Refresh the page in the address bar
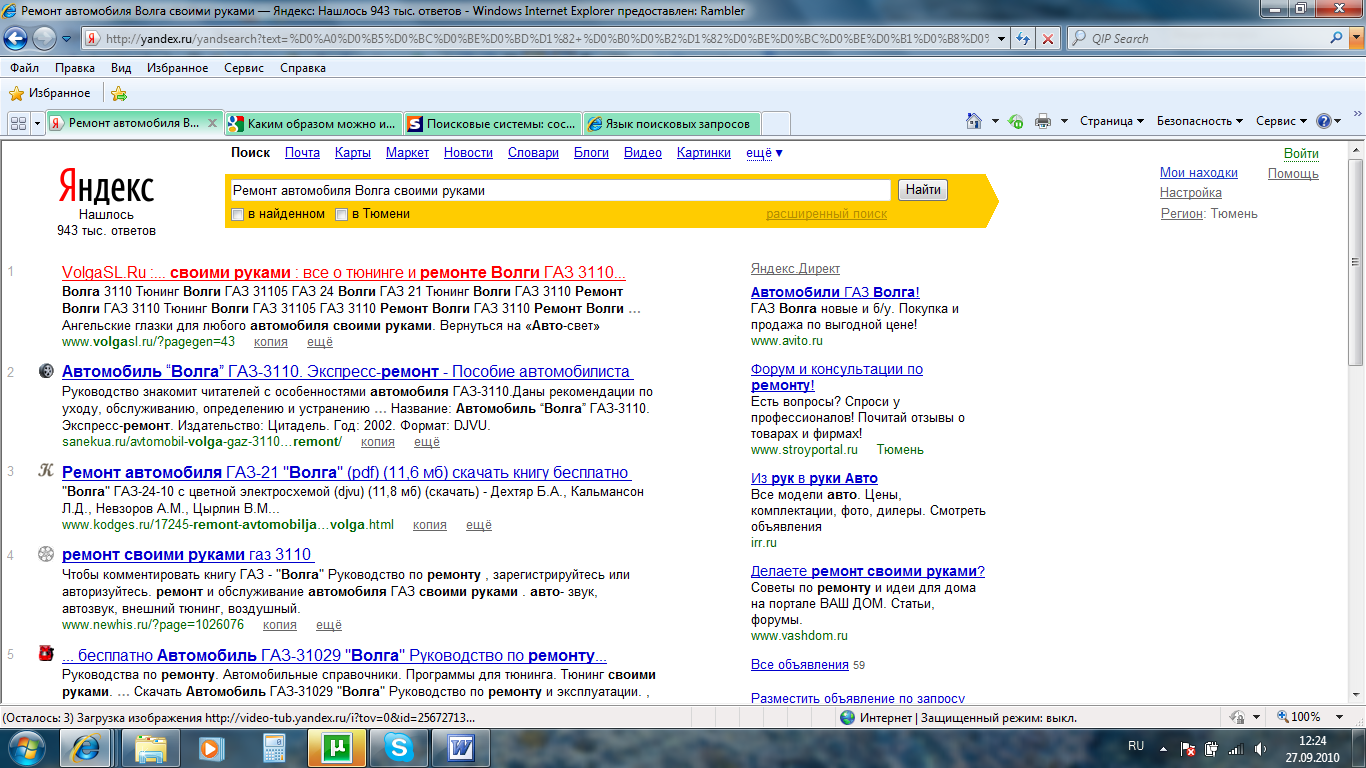 (1024, 39)
